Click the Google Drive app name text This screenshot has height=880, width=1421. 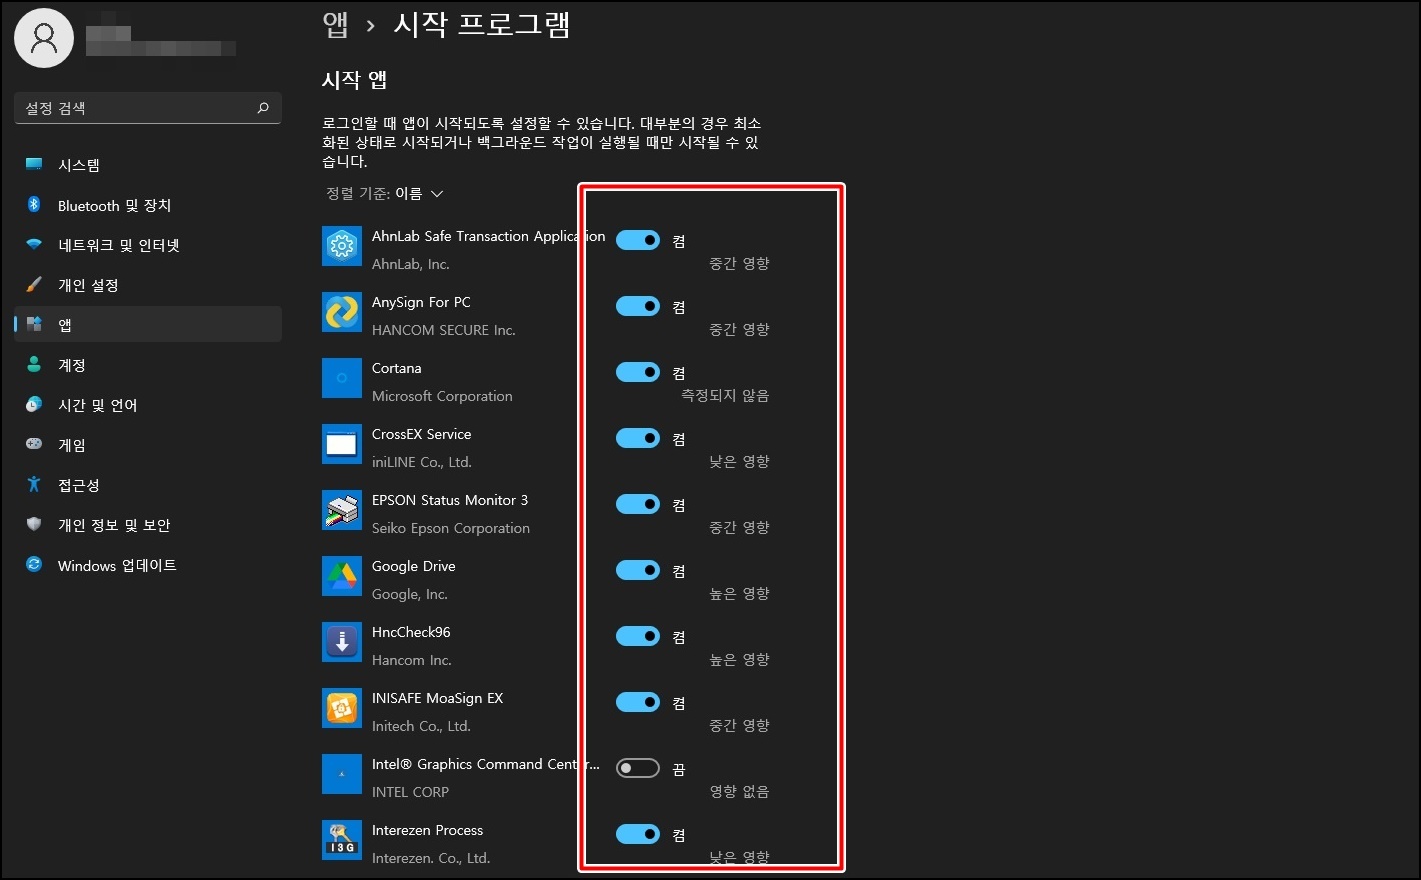pos(414,566)
